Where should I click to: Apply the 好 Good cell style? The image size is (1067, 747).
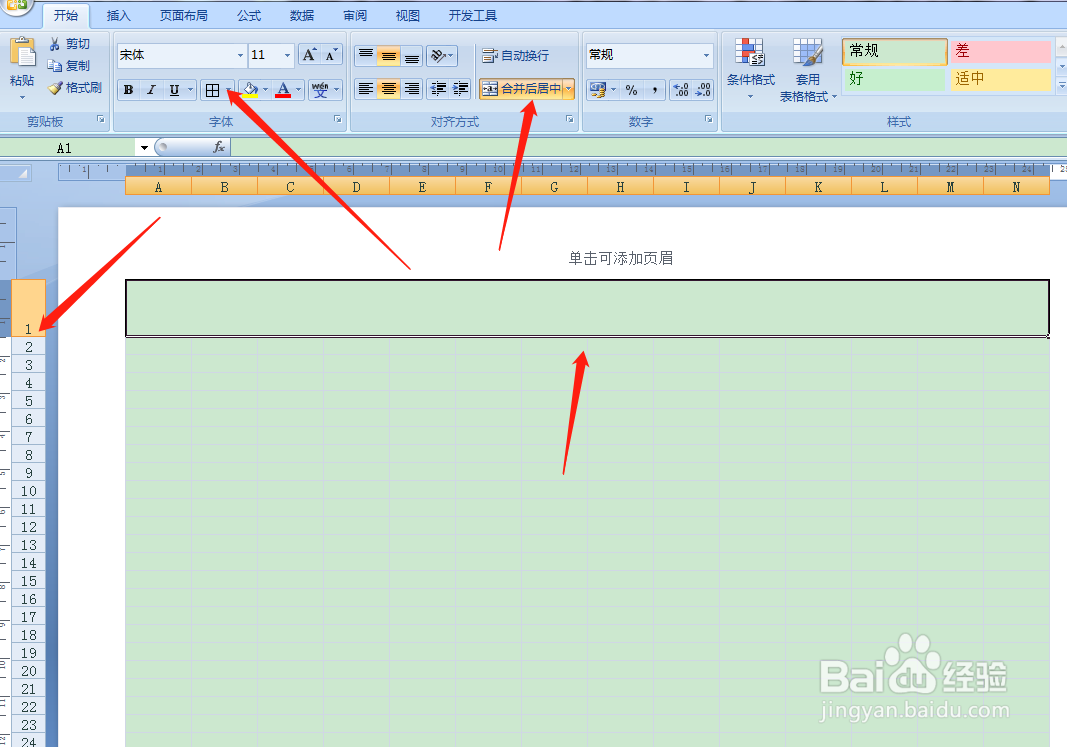tap(894, 79)
